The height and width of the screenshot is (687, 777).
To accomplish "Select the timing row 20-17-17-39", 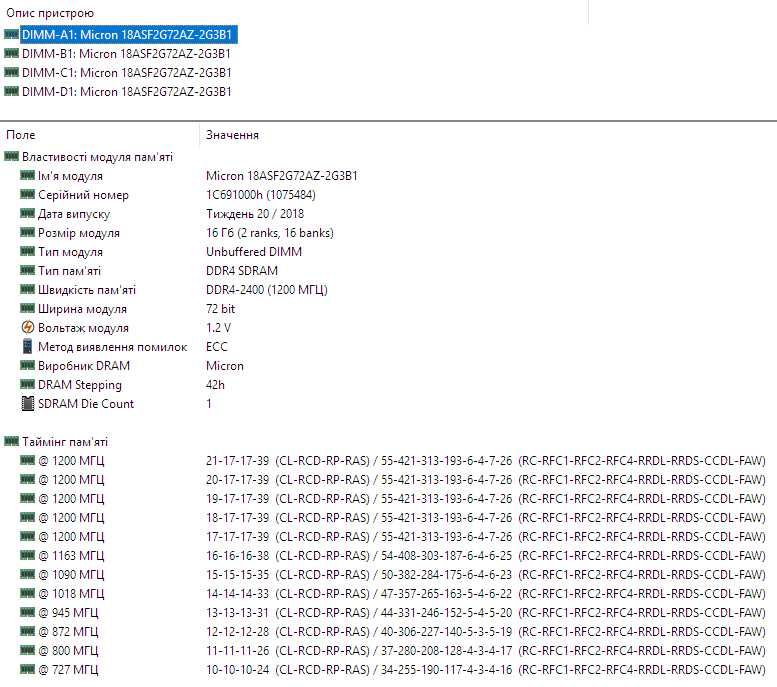I will [392, 480].
